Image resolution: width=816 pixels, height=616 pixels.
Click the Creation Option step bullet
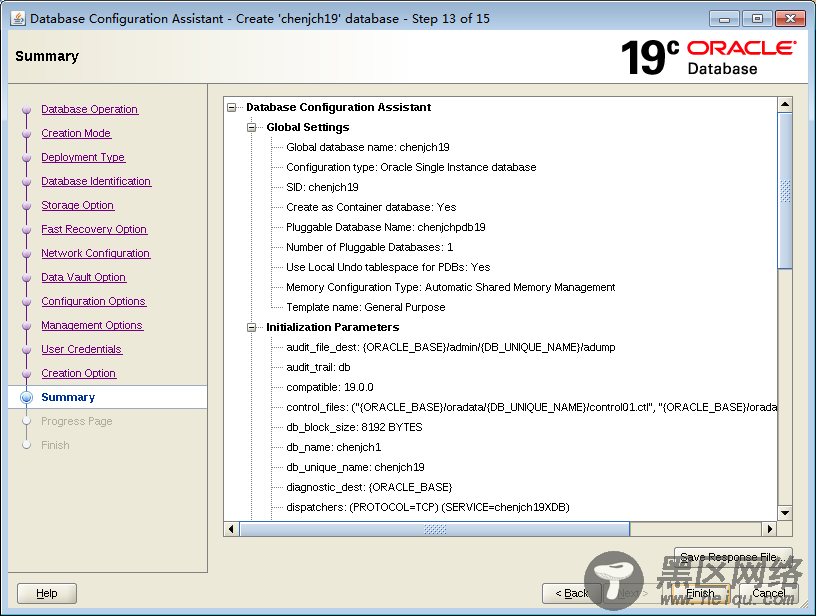(27, 374)
